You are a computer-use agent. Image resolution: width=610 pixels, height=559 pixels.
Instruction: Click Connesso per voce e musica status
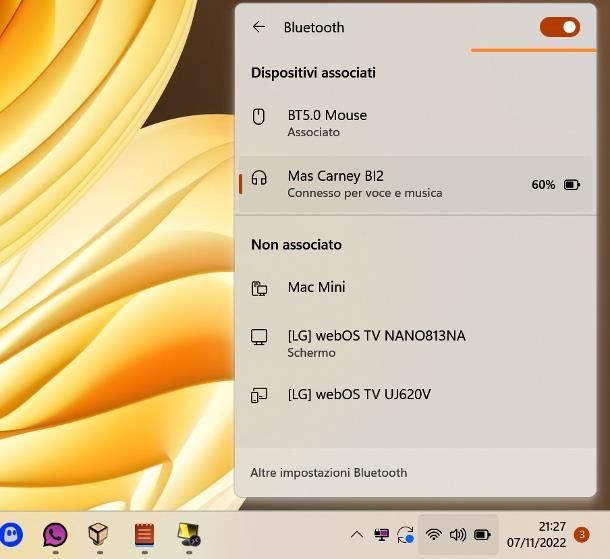pyautogui.click(x=365, y=193)
